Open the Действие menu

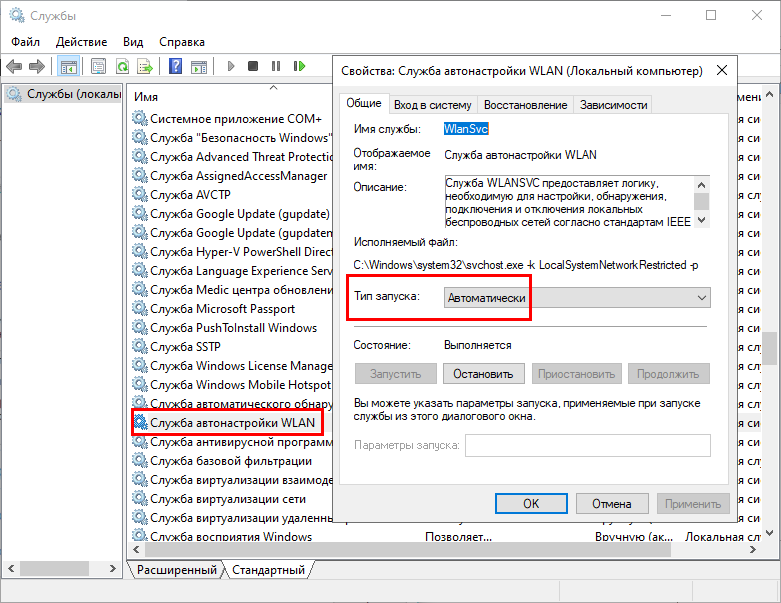tap(81, 42)
